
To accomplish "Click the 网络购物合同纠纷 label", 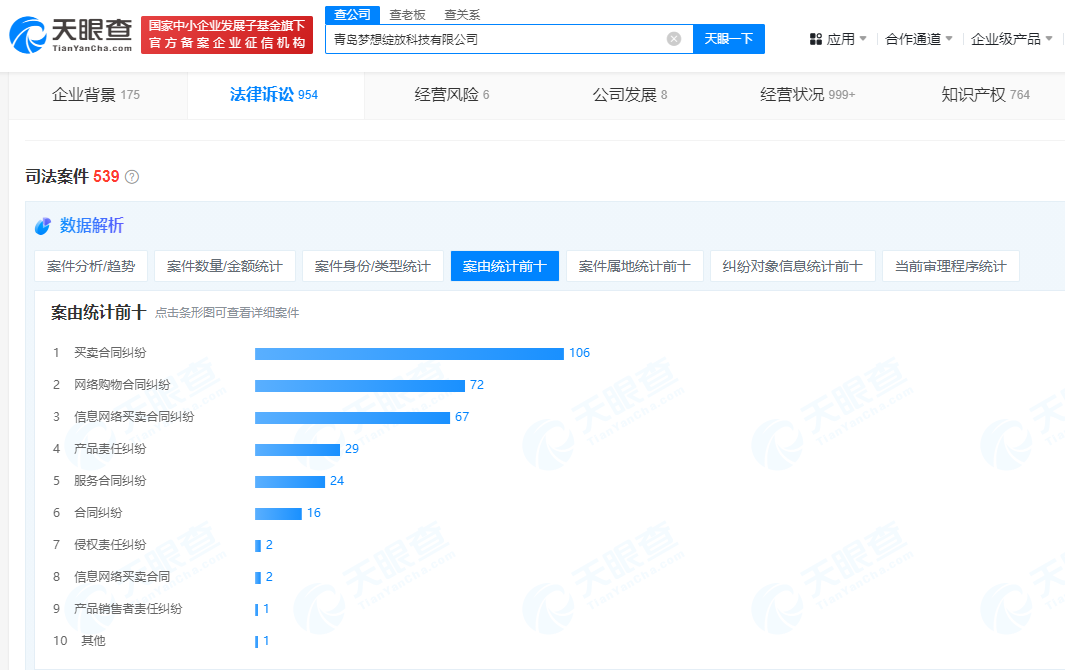I will click(122, 385).
